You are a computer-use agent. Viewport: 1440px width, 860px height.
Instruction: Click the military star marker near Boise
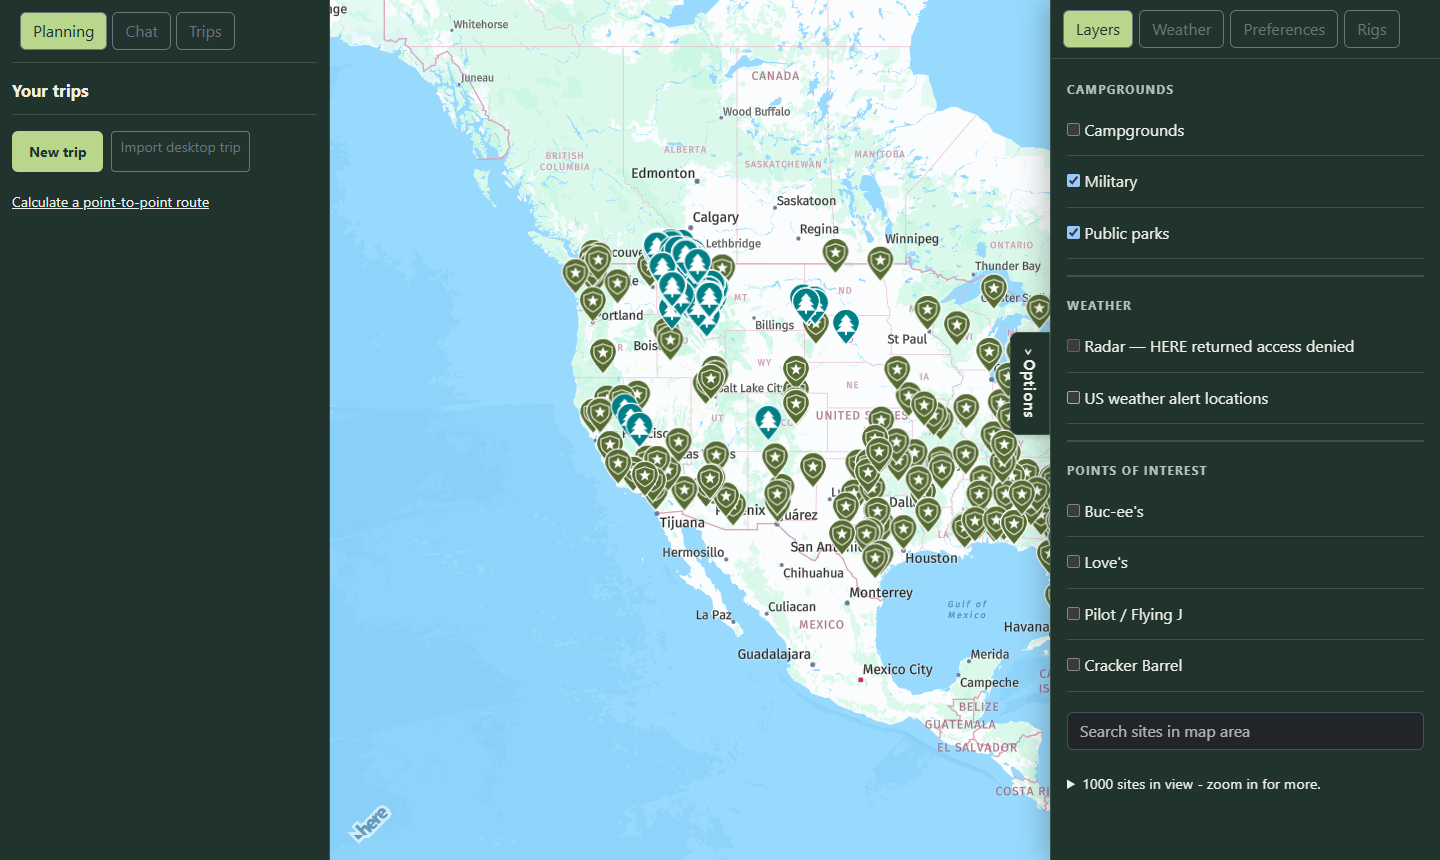click(x=670, y=342)
